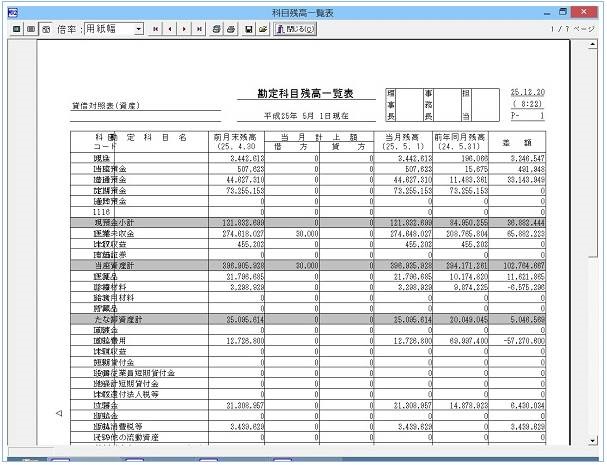
Task: Close the window with red X
Action: pos(584,12)
